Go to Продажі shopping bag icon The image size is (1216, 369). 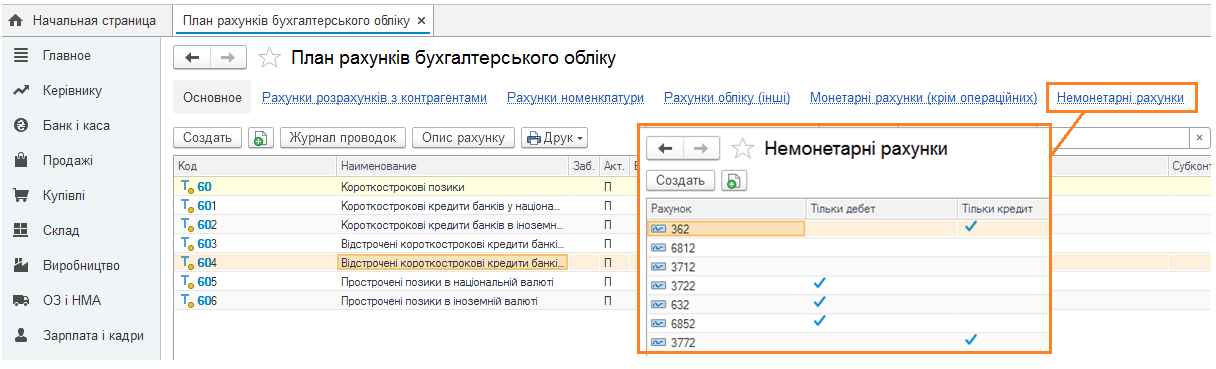[x=20, y=160]
